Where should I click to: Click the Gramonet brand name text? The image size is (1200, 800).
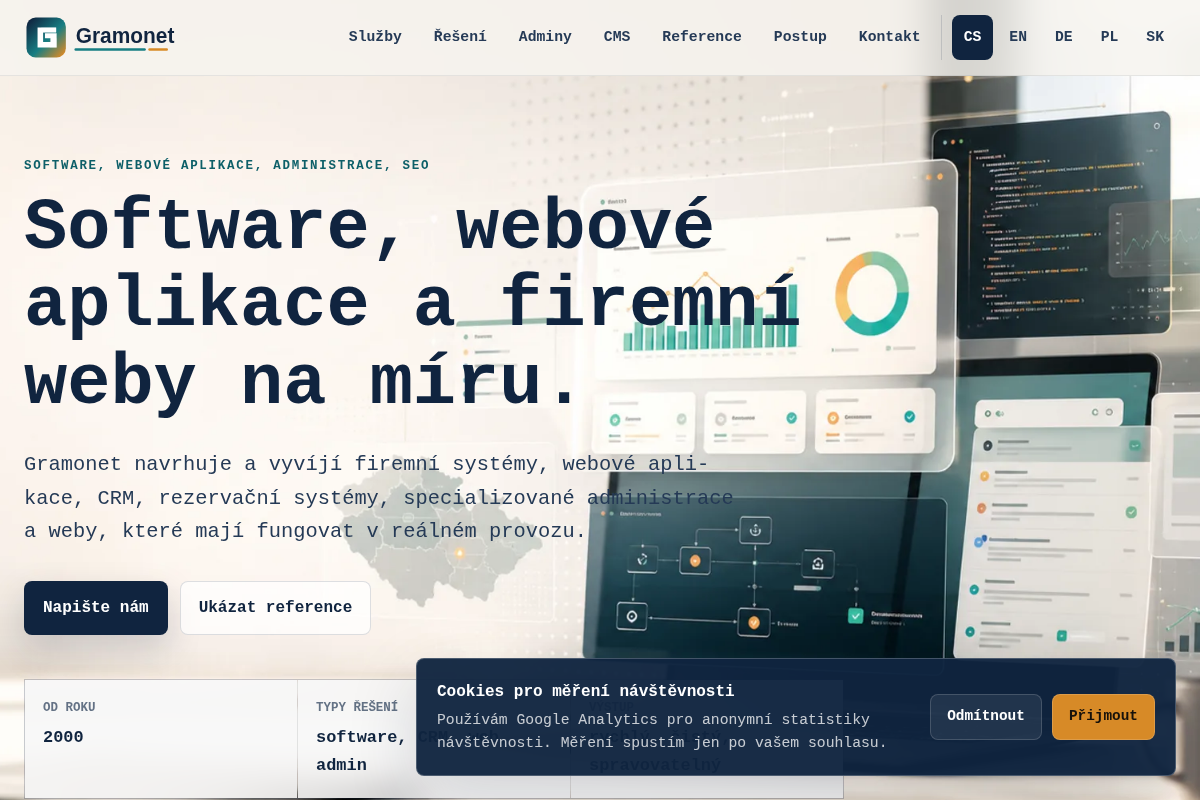[125, 36]
